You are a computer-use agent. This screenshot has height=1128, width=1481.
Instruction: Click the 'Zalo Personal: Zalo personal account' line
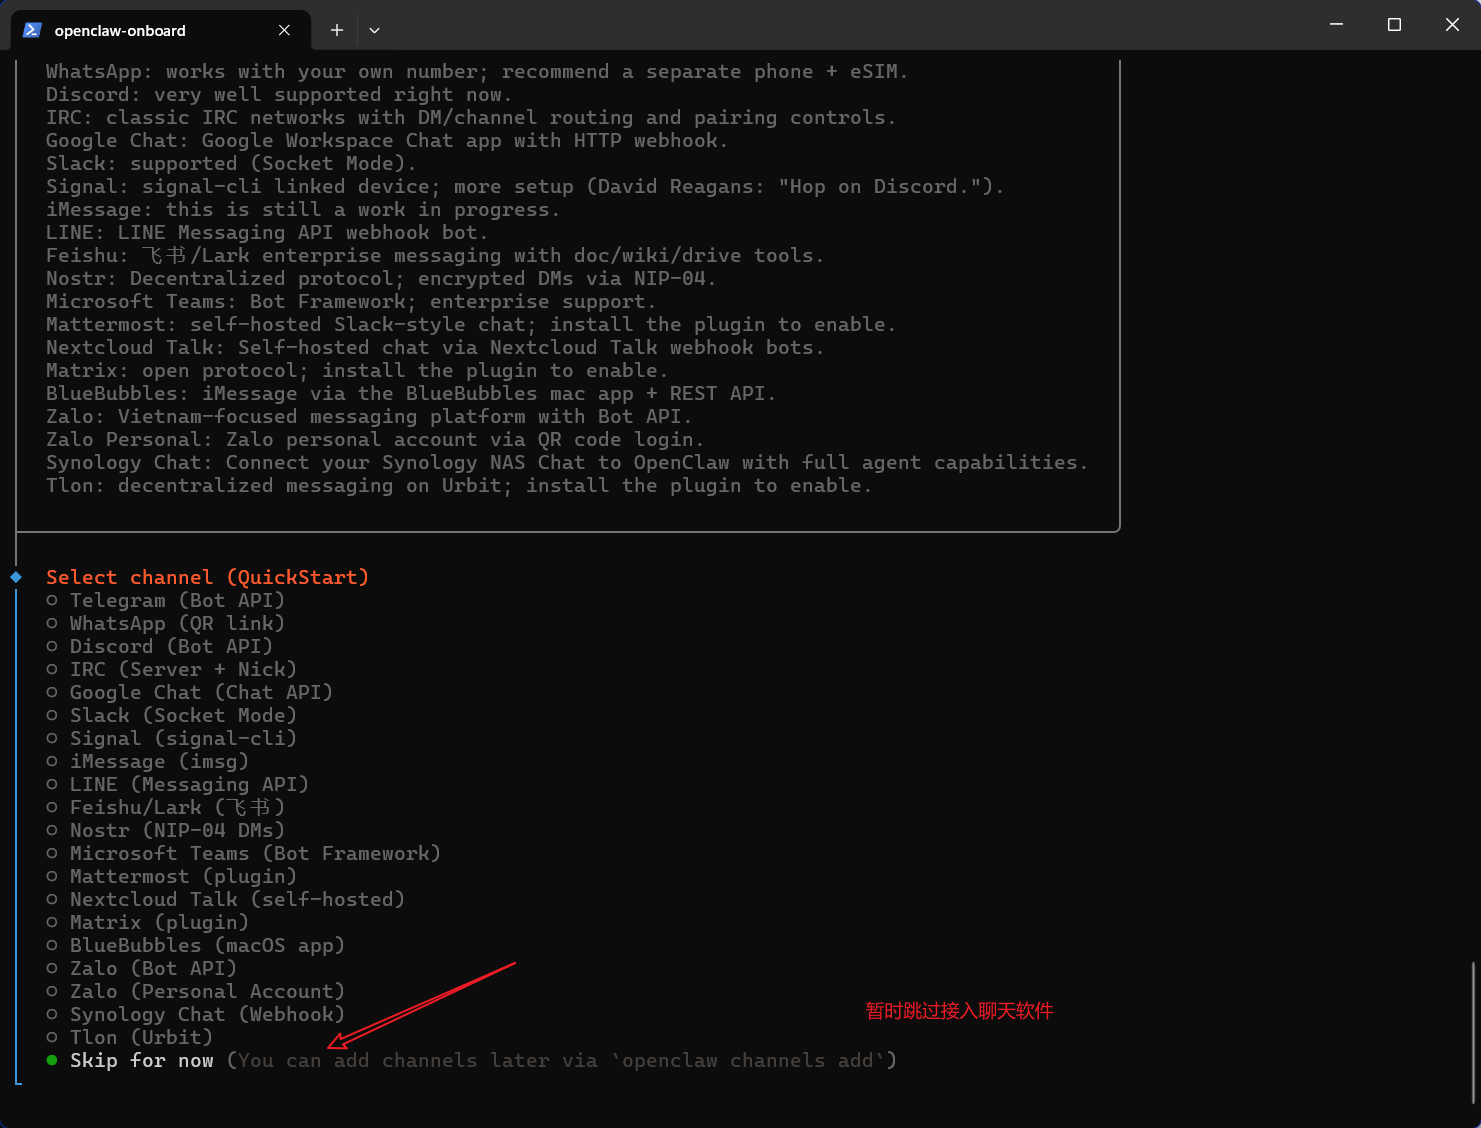point(375,439)
